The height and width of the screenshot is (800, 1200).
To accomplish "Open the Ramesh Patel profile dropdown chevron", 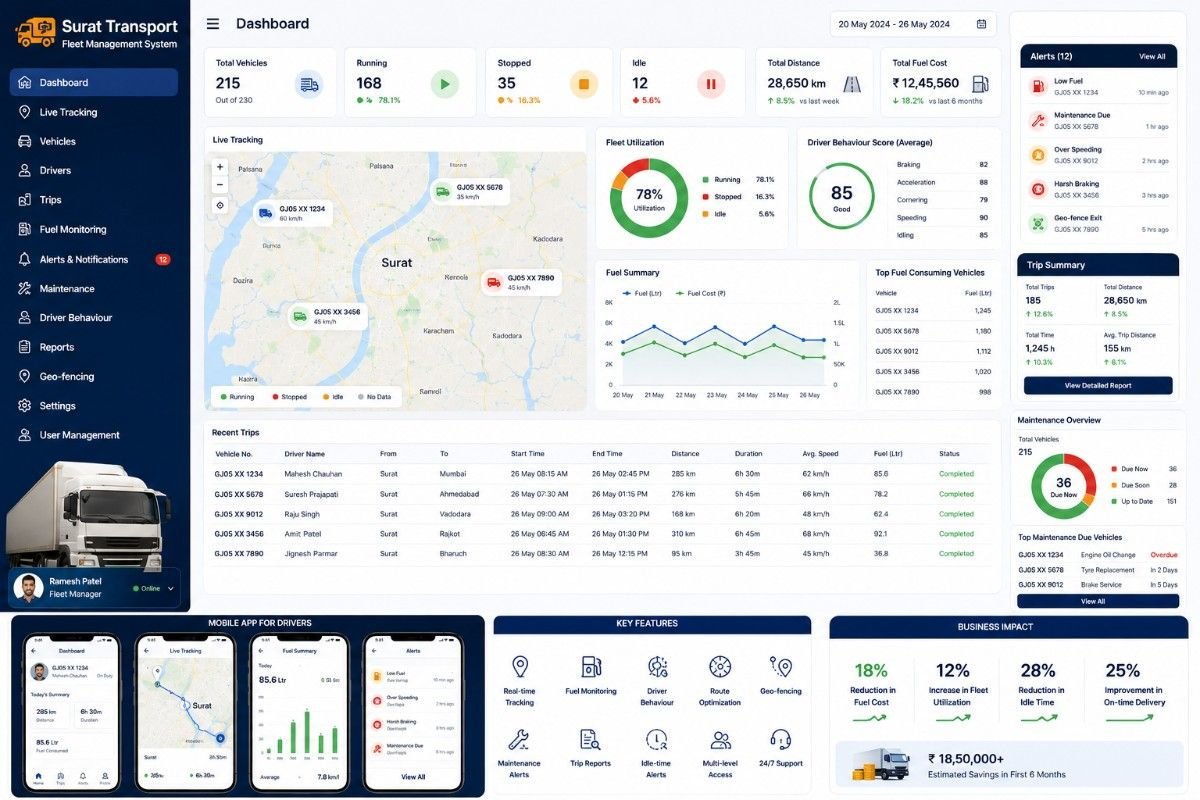I will (171, 589).
